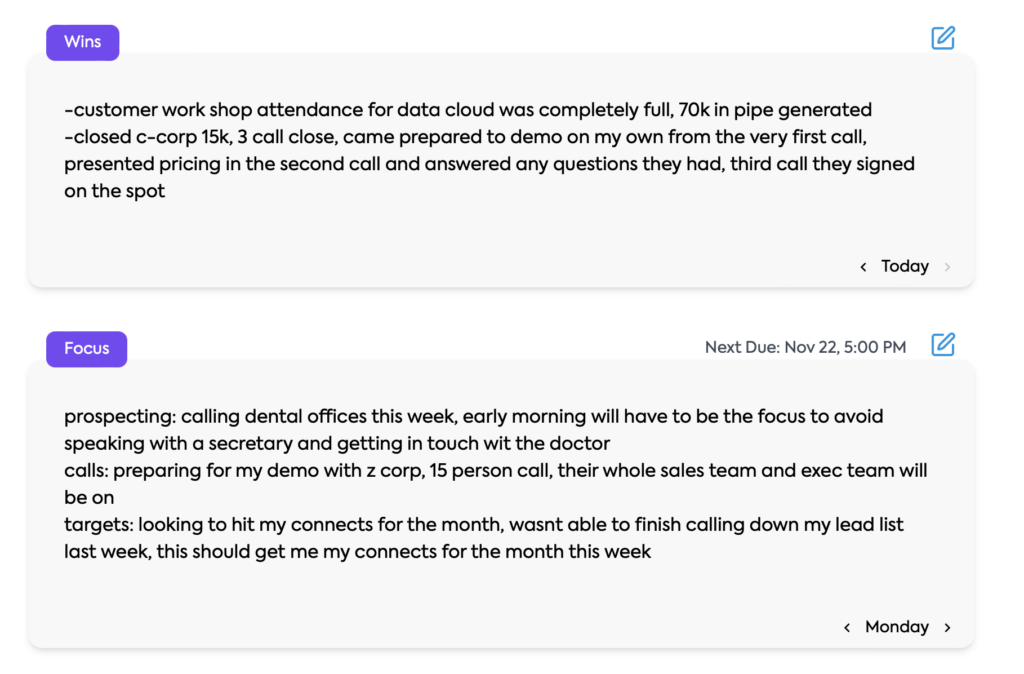Click the targets connects for month line

tap(484, 525)
